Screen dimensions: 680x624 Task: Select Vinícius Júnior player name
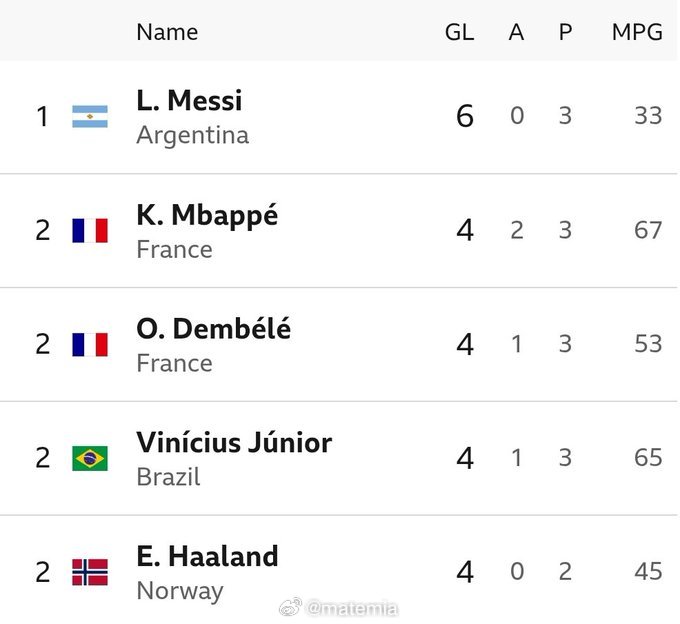coord(234,442)
